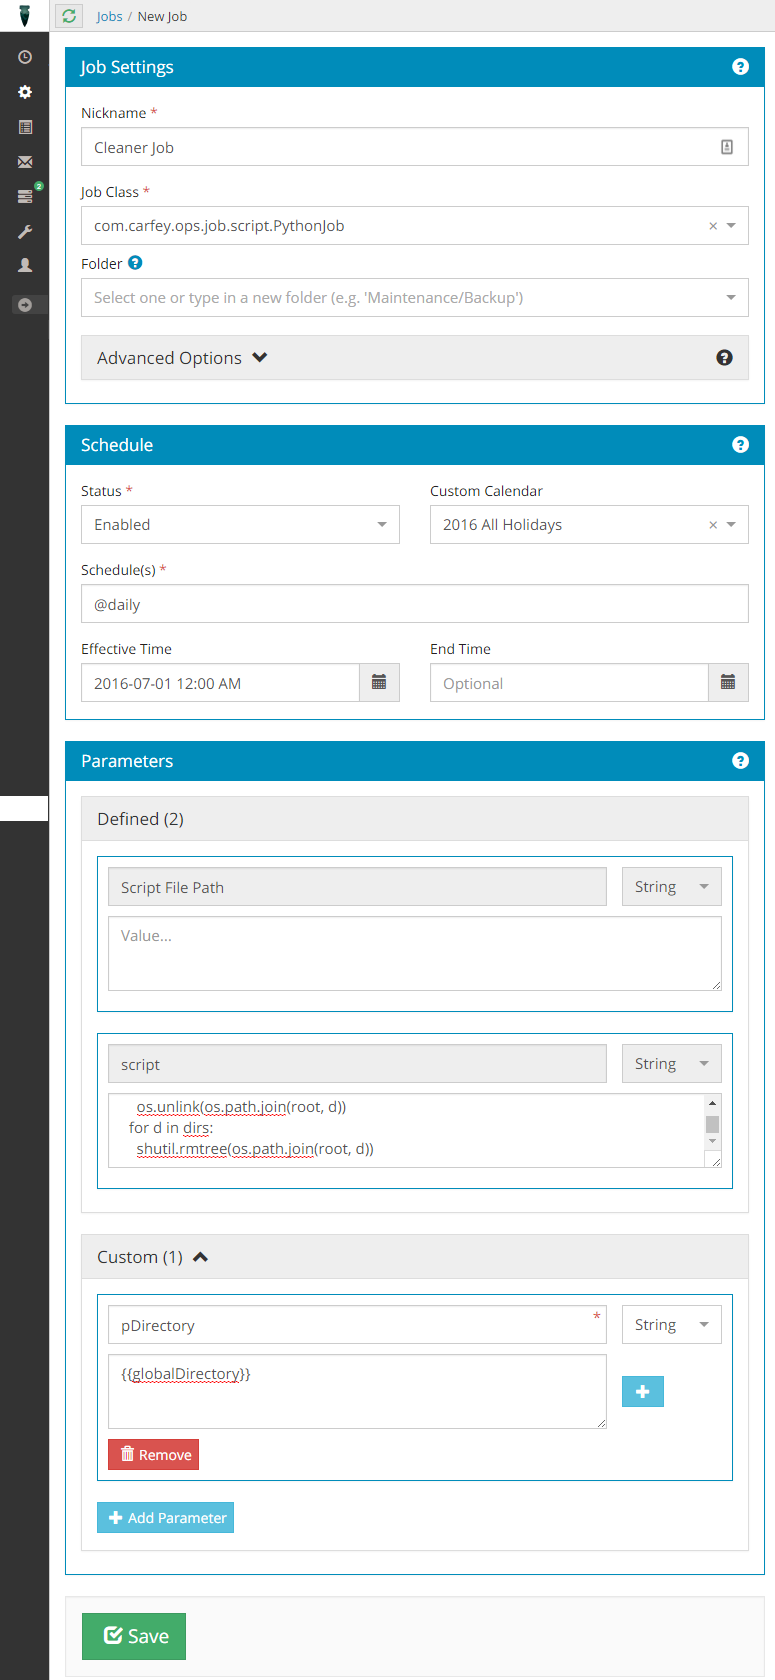Open the Effective Time calendar picker
The image size is (775, 1680).
379,683
